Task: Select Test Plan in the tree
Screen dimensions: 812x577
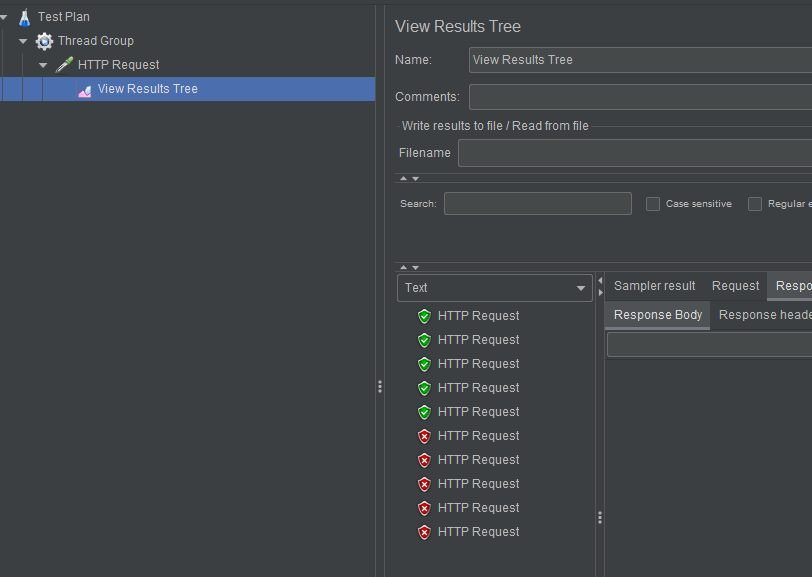Action: coord(64,17)
